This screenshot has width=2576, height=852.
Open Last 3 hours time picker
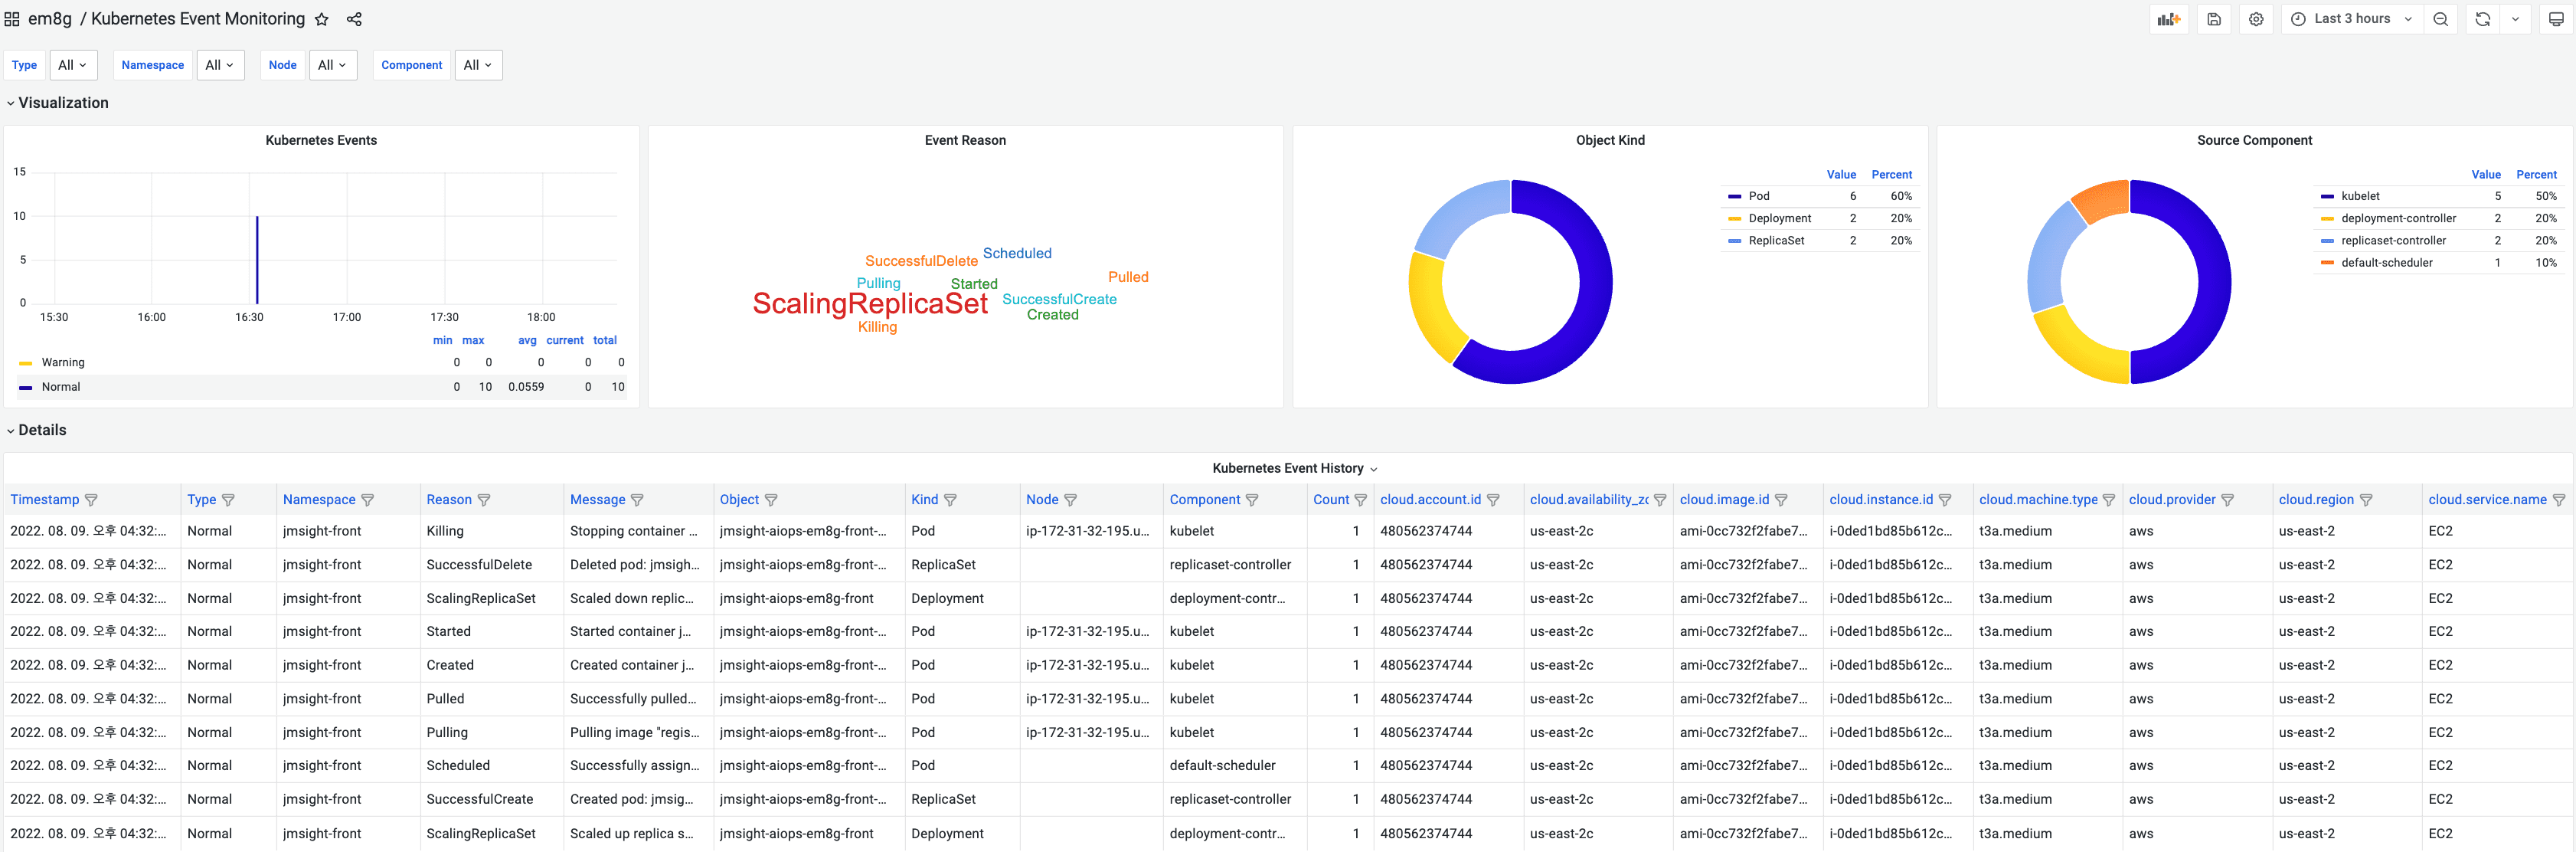(x=2351, y=19)
